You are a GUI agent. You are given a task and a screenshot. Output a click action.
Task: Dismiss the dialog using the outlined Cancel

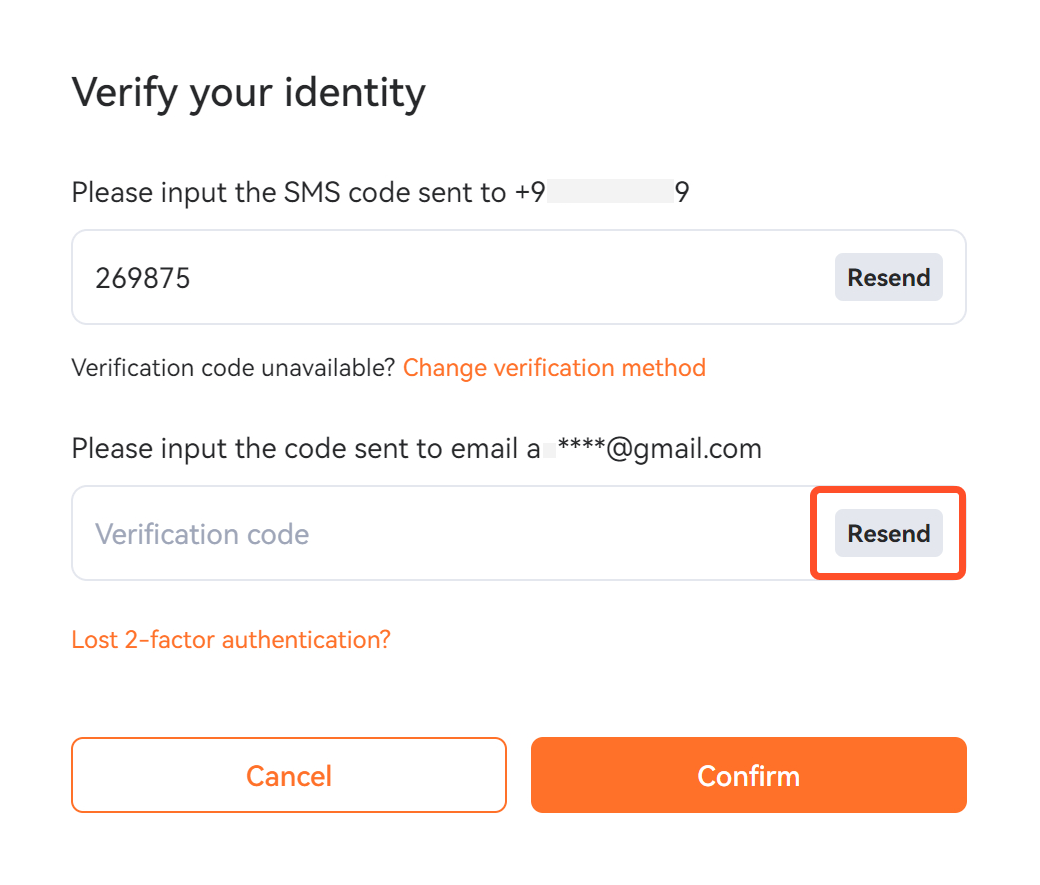(x=289, y=776)
